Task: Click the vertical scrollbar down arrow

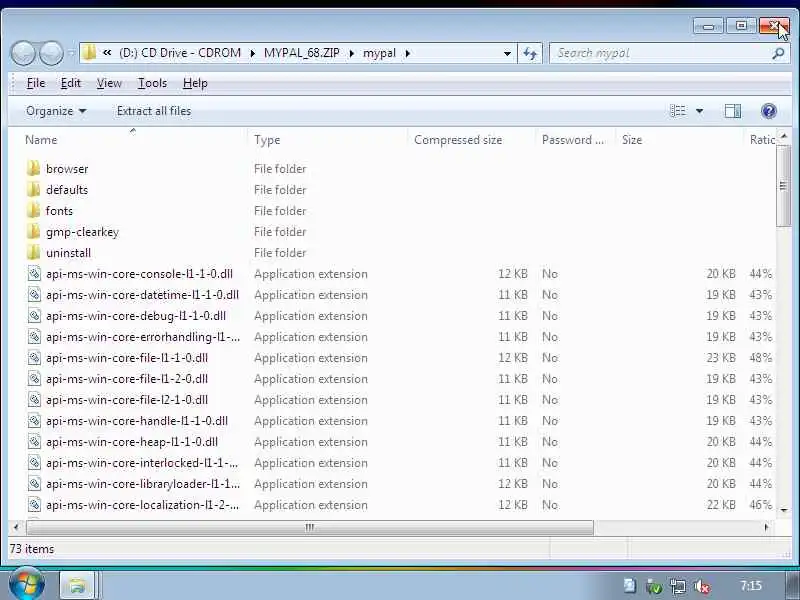Action: pos(783,509)
